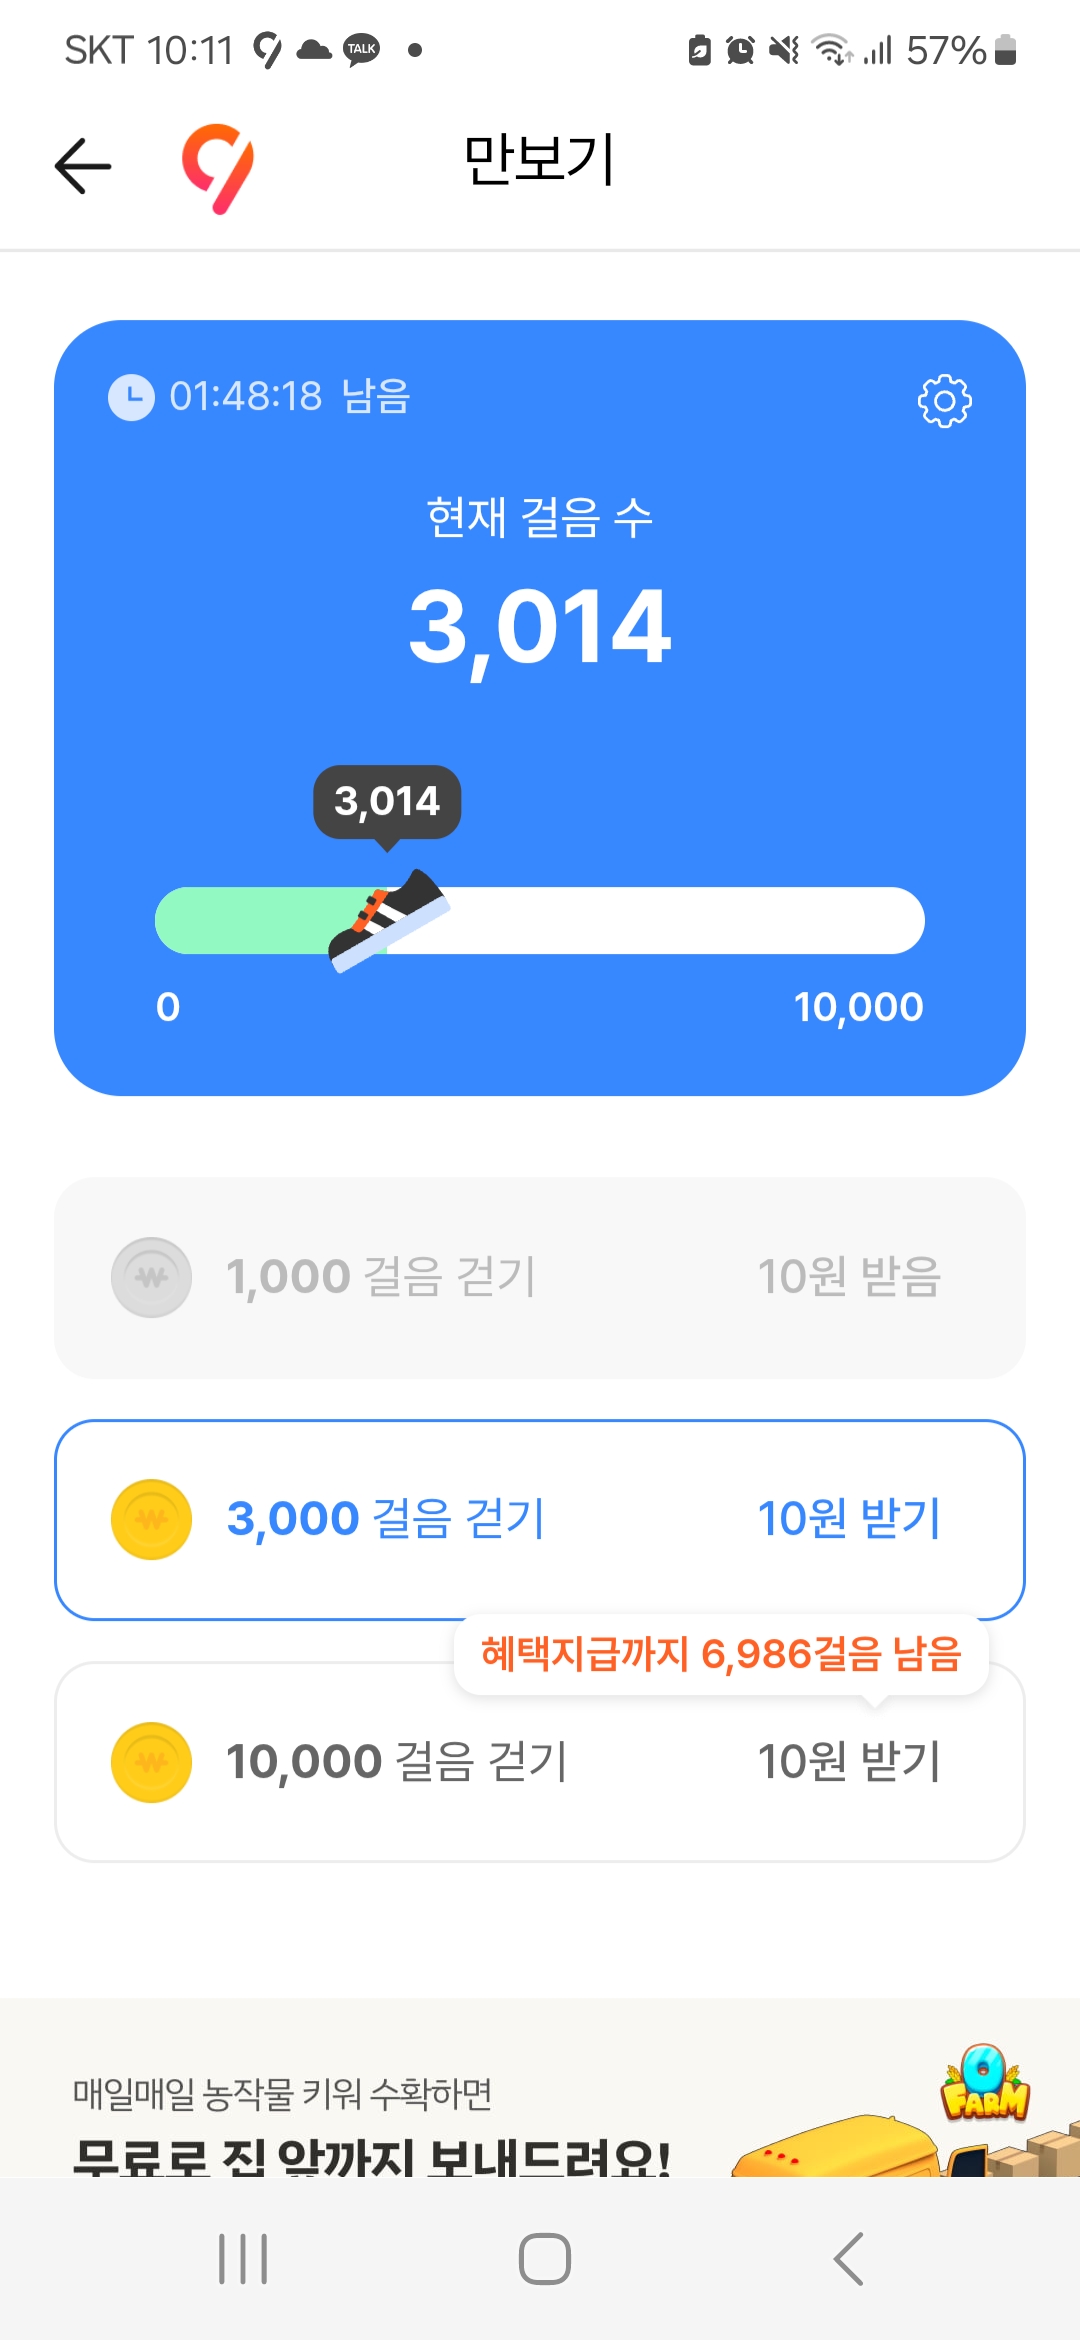Tap gold coin for 3,000 steps
1080x2340 pixels.
click(x=151, y=1519)
